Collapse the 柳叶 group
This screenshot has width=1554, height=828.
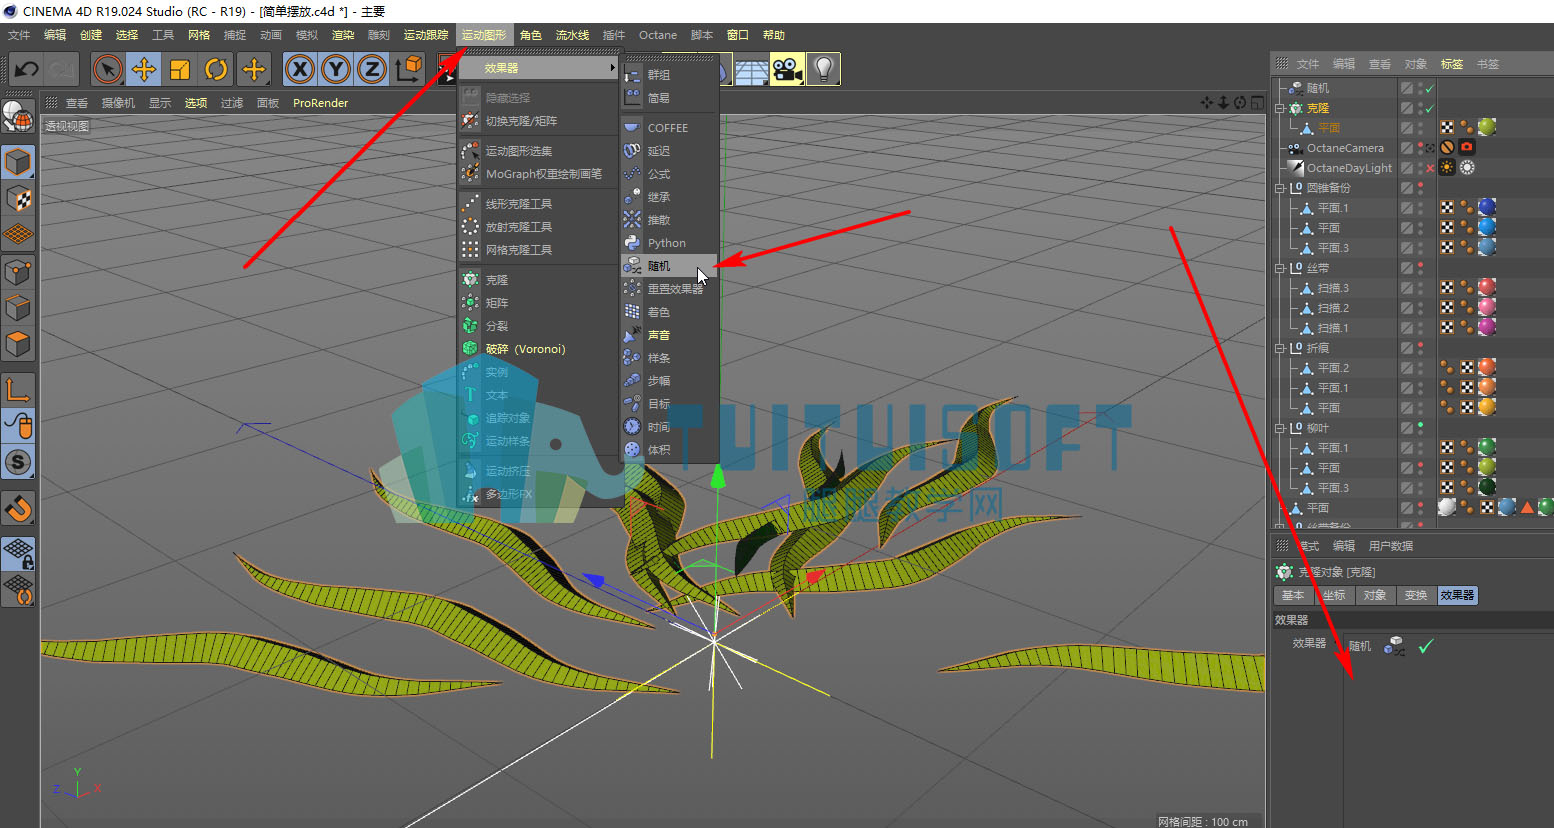(1280, 428)
